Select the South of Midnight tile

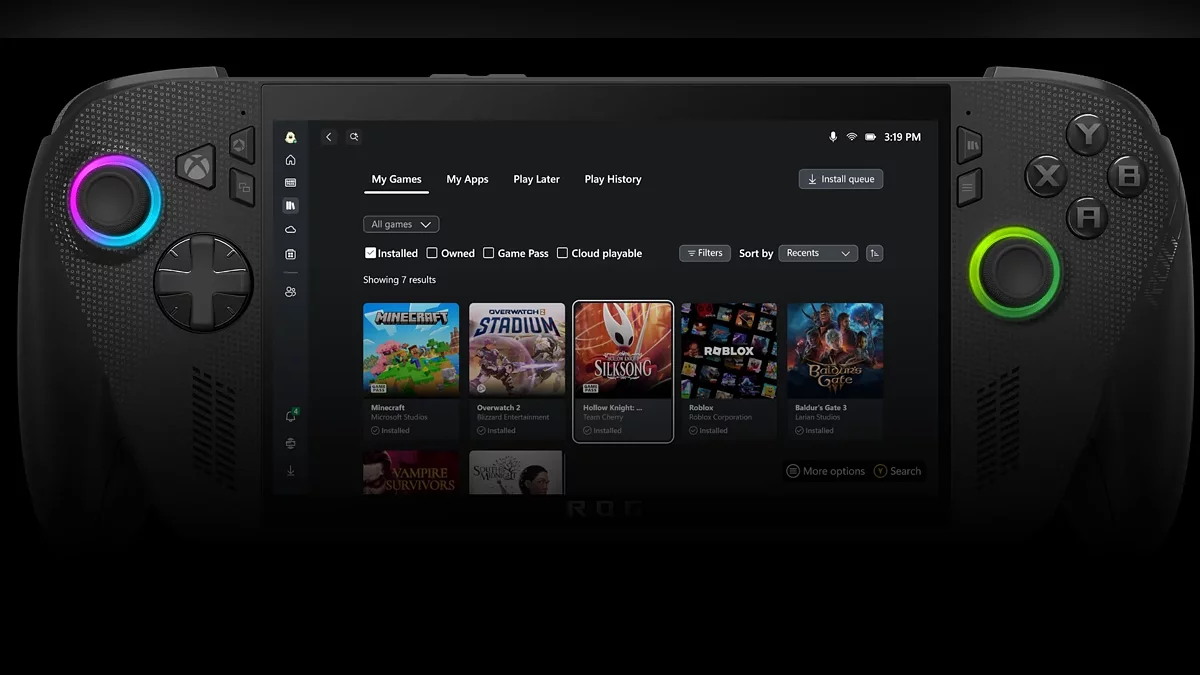517,472
